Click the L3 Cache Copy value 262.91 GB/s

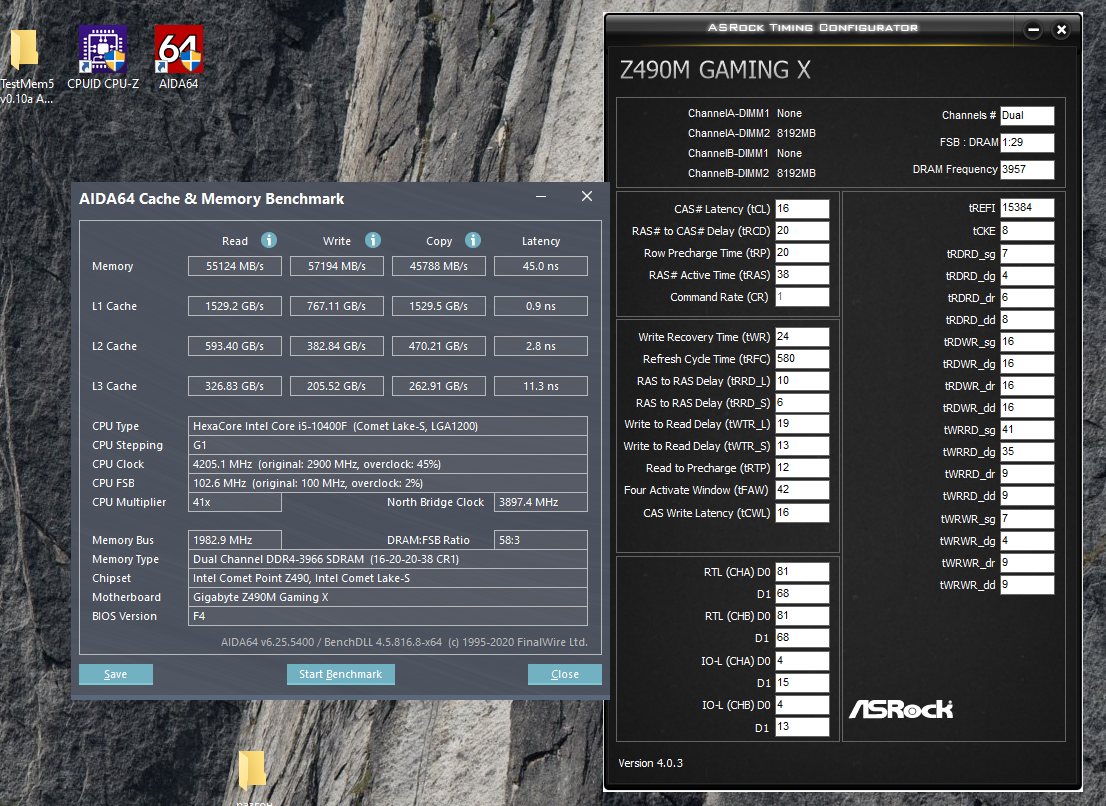439,386
